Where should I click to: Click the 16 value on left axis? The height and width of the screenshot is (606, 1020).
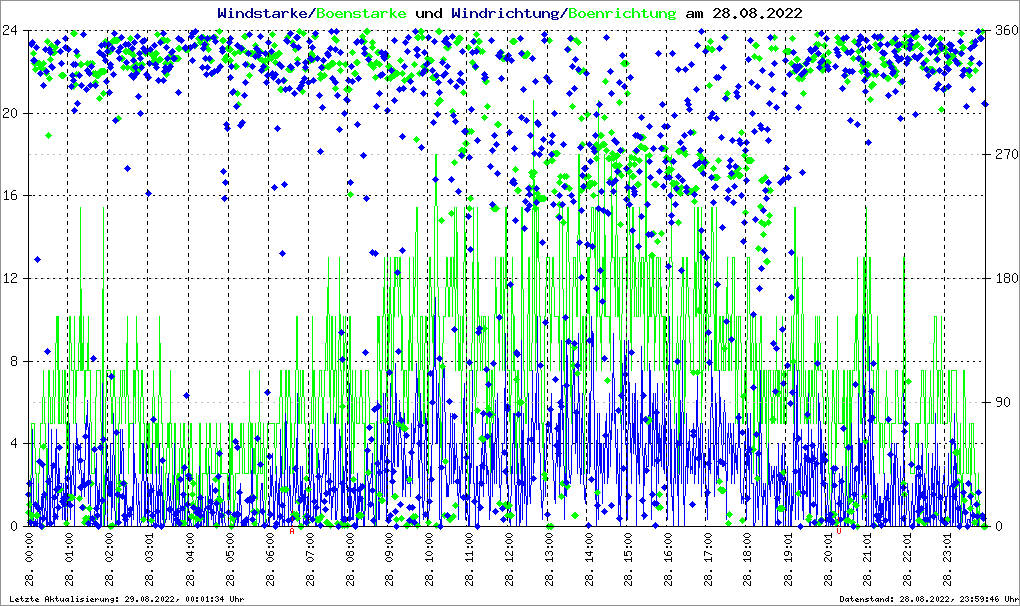(x=11, y=196)
